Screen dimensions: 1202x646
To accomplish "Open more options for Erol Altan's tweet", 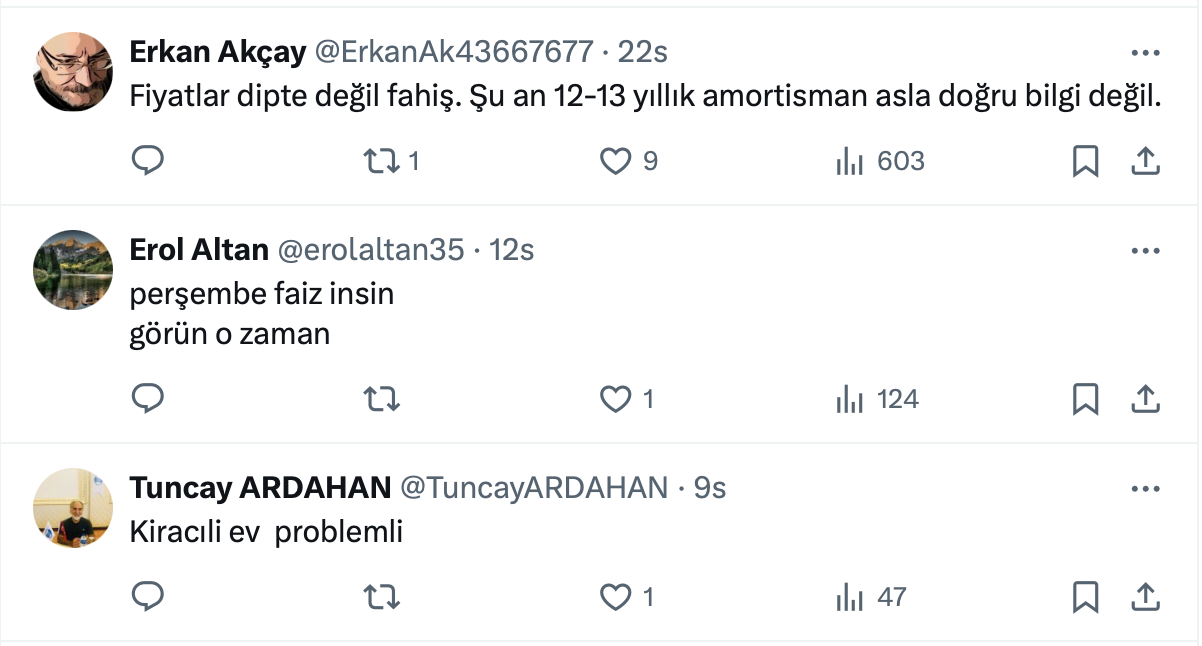I will (x=1144, y=251).
